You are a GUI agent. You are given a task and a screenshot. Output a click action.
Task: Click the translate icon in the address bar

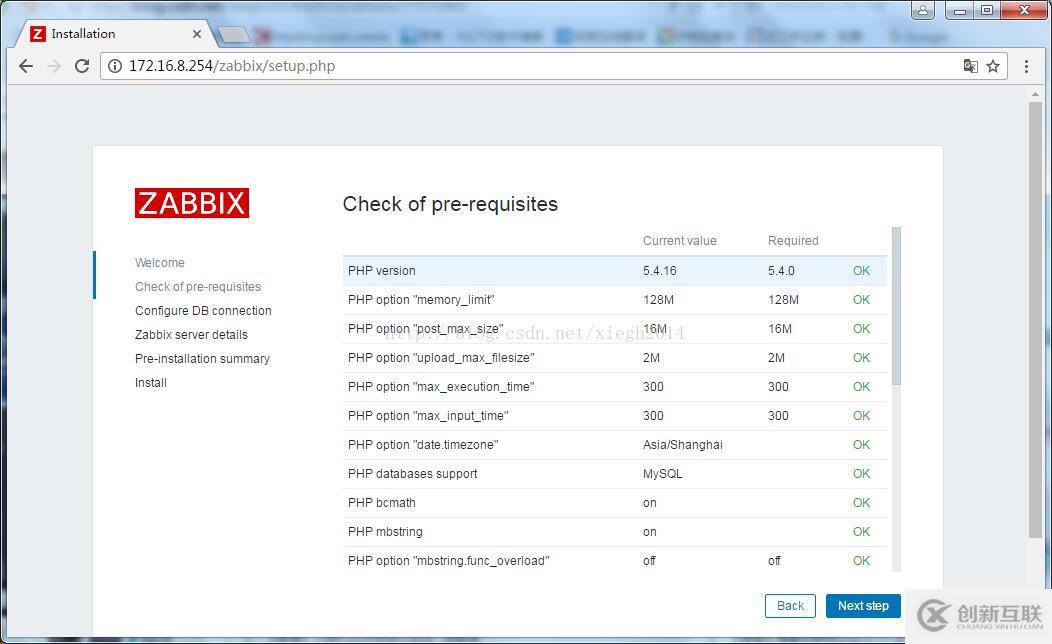point(969,65)
